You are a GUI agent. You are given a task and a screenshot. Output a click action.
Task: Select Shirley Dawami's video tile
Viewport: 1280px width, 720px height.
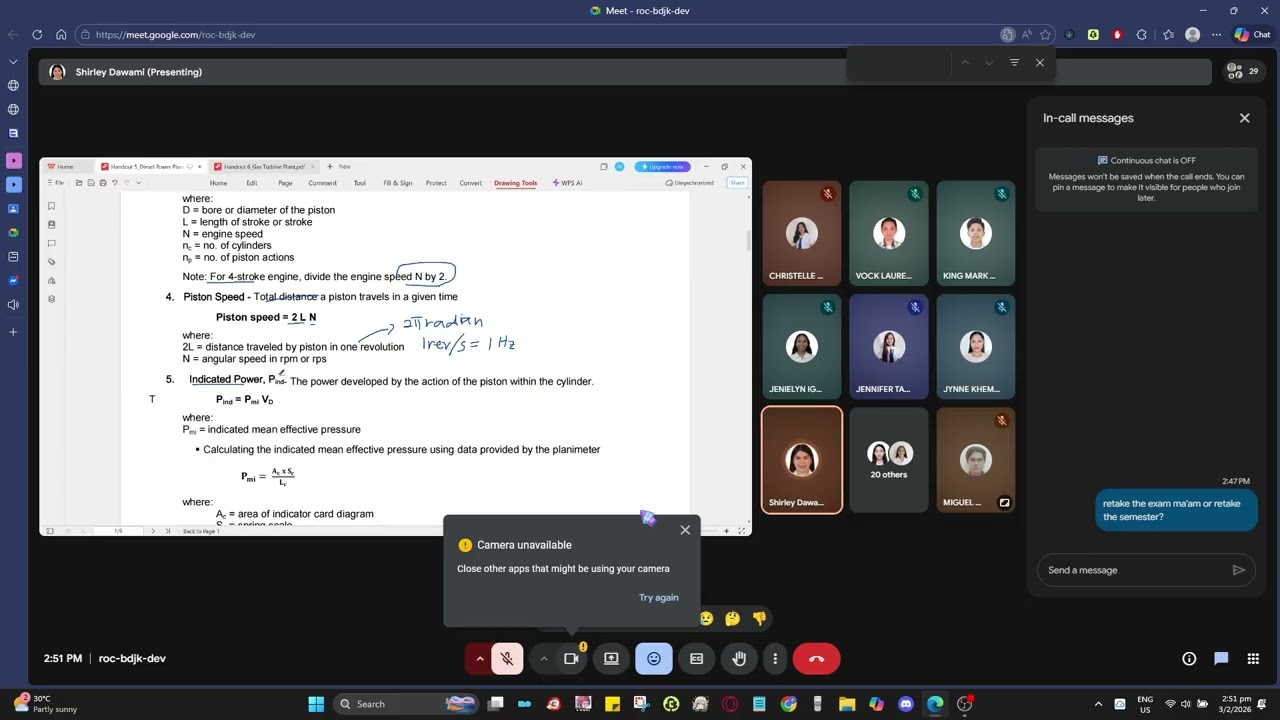coord(802,460)
